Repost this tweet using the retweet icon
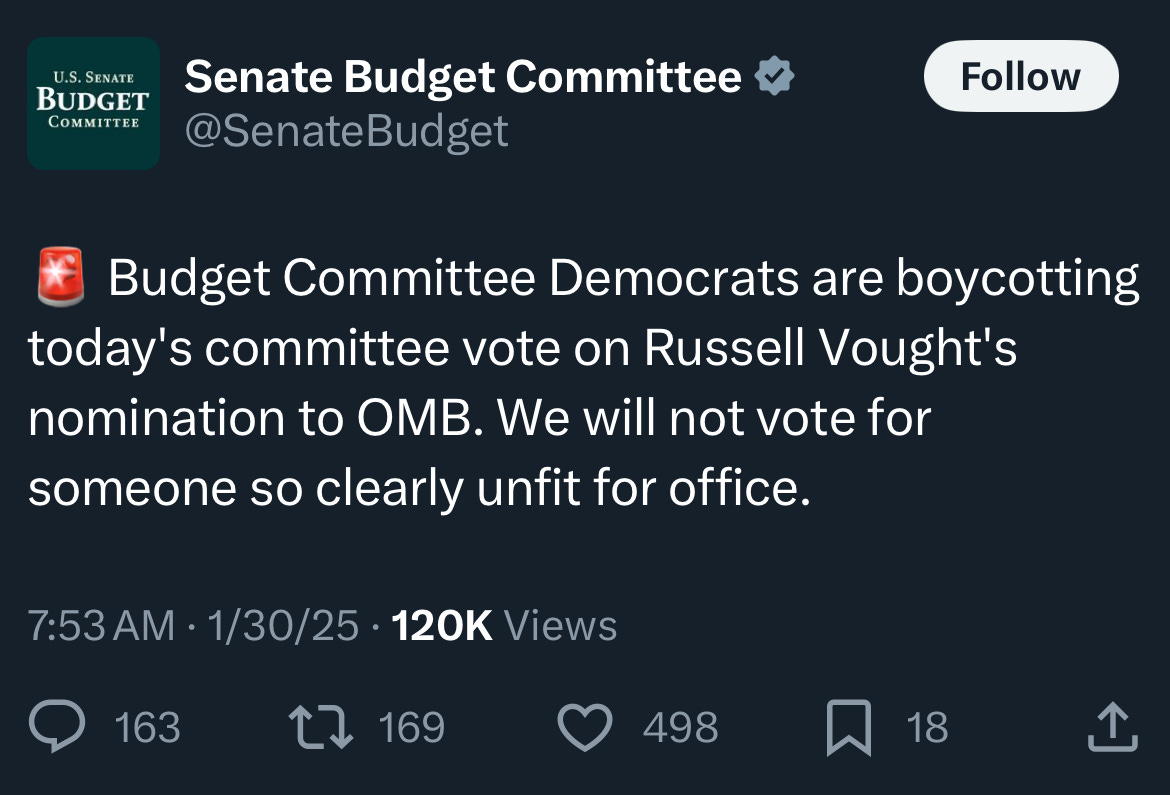This screenshot has width=1170, height=795. tap(321, 726)
